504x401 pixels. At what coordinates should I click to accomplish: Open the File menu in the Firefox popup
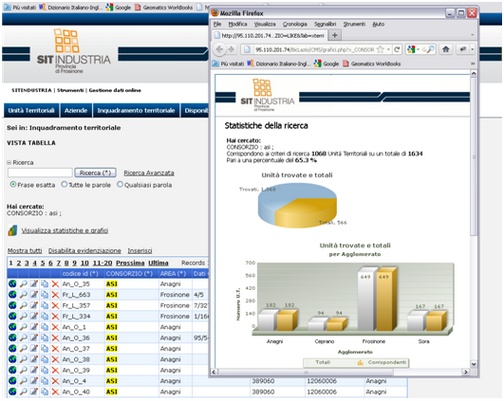tap(217, 24)
